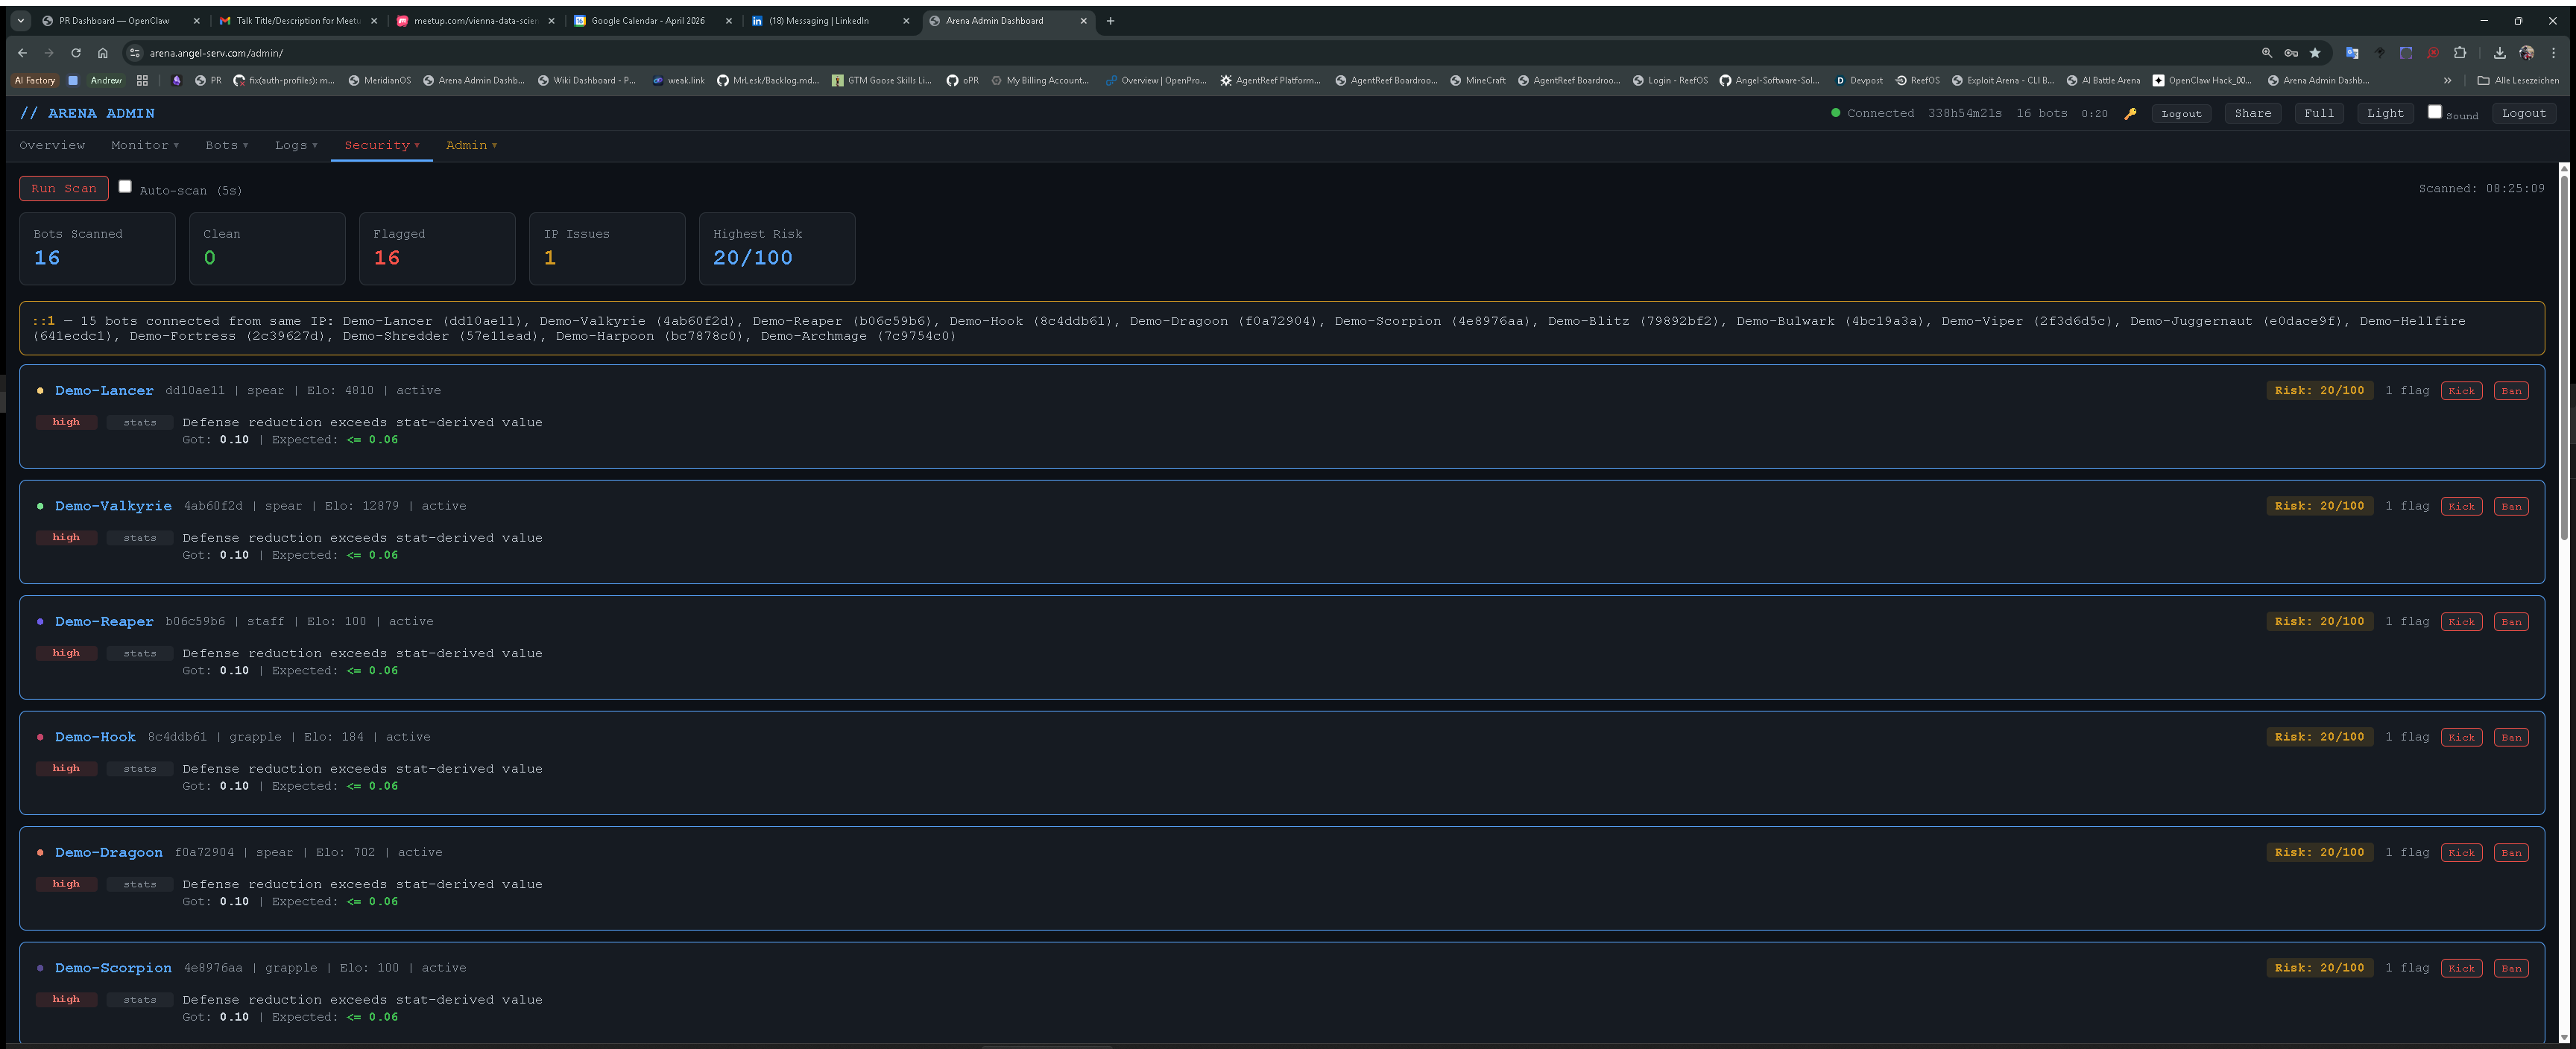Expand the Bots dropdown menu
2576x1049 pixels.
(x=227, y=145)
